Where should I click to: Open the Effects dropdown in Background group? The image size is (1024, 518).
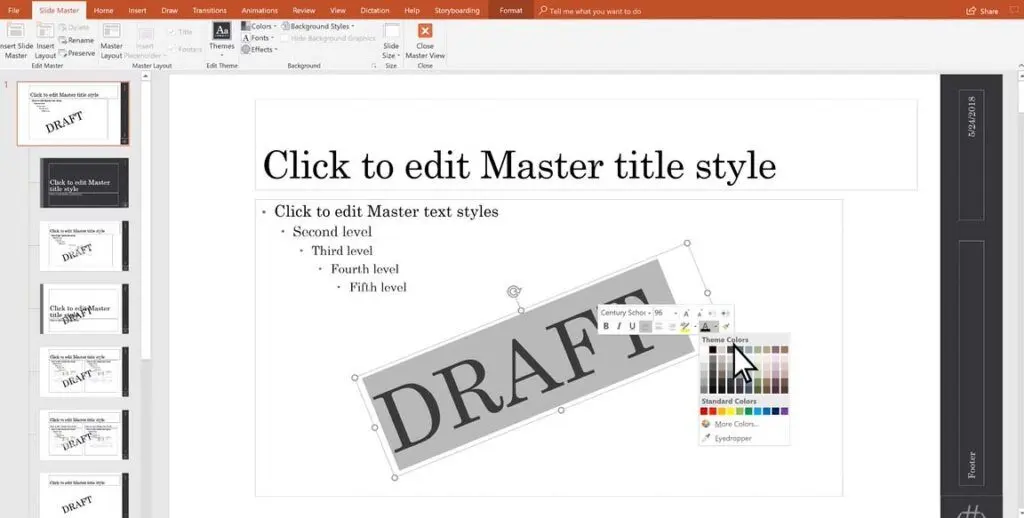259,50
